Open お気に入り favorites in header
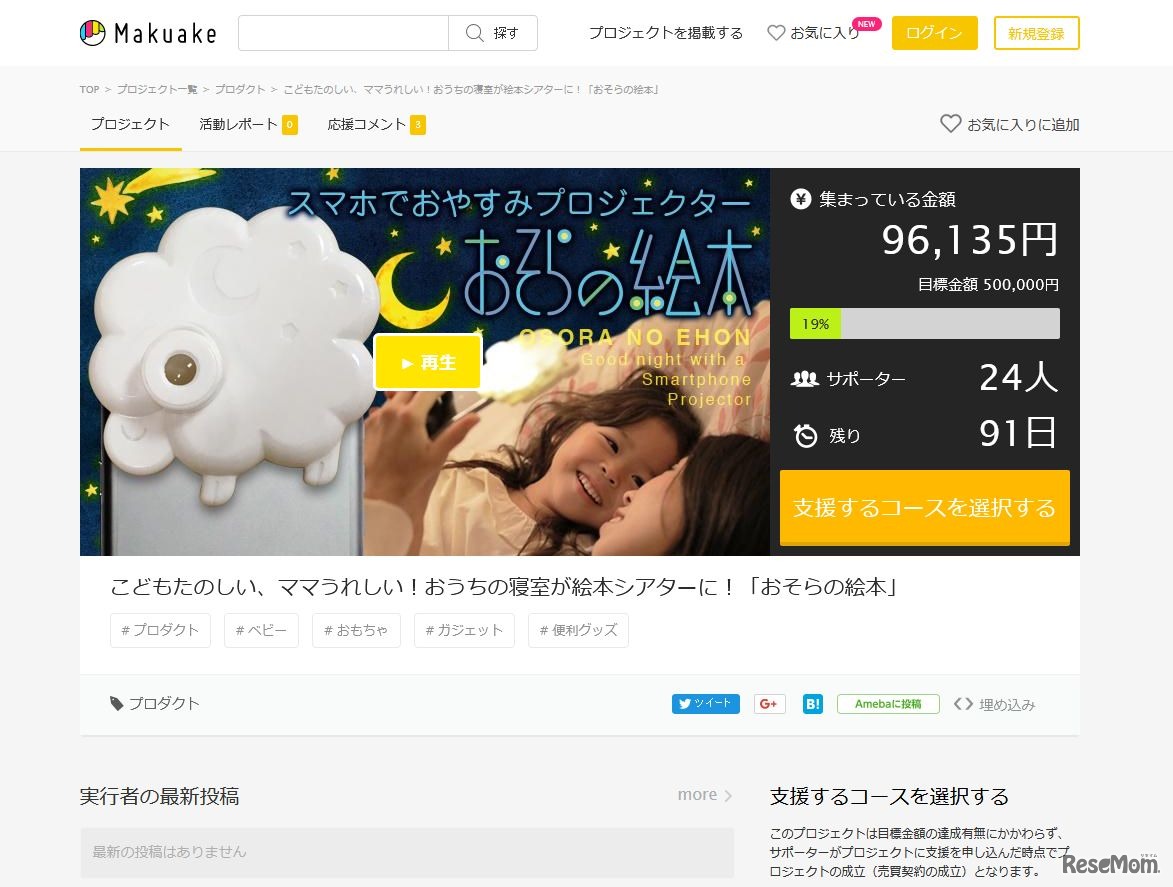1173x887 pixels. point(814,33)
